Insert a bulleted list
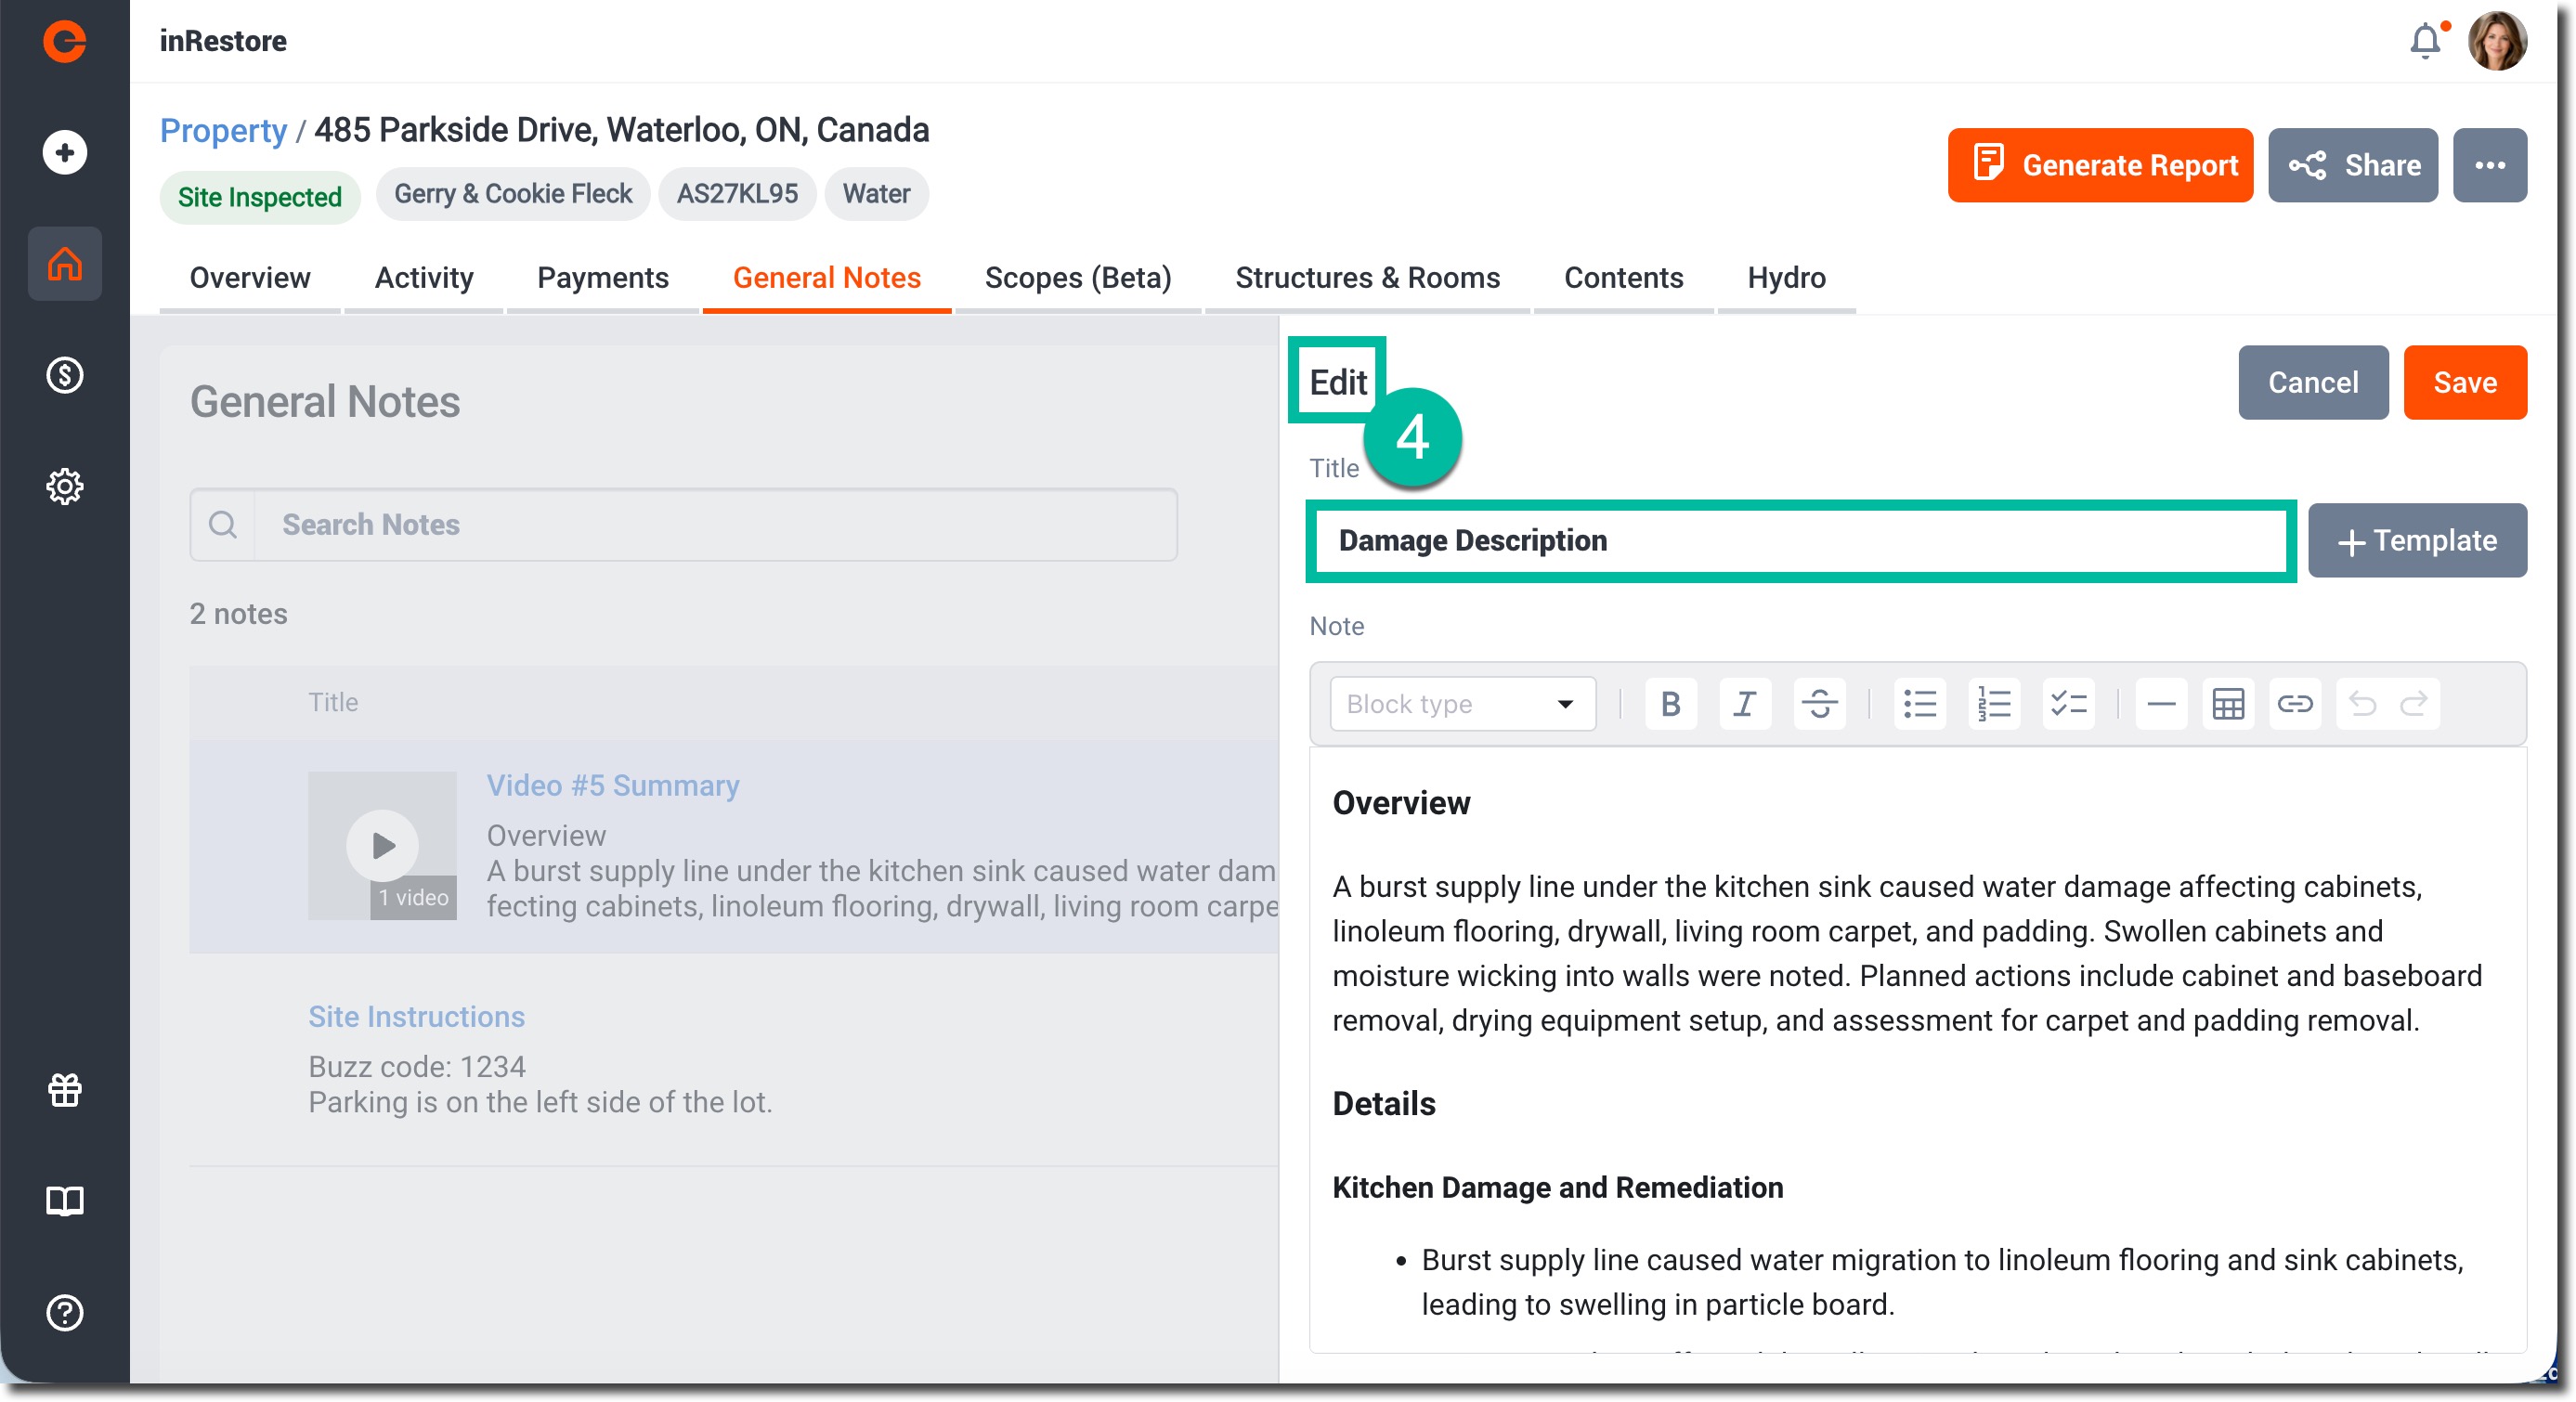The height and width of the screenshot is (1402, 2576). (1919, 704)
